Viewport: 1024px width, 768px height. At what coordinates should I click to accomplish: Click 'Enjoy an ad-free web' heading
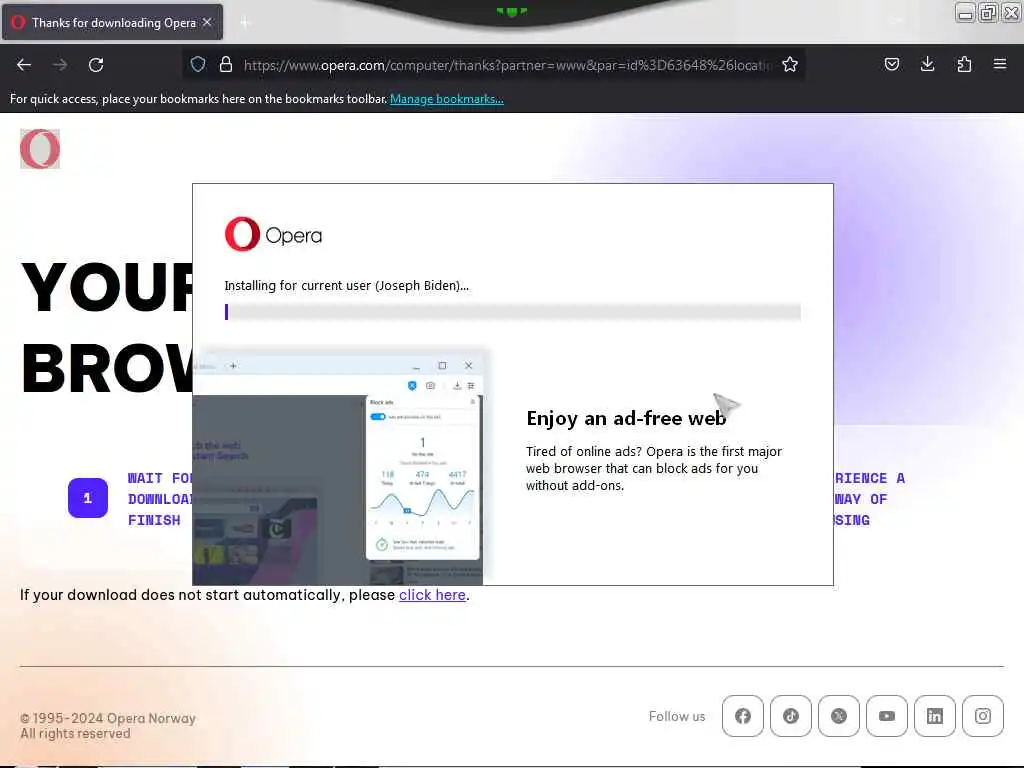(x=626, y=418)
